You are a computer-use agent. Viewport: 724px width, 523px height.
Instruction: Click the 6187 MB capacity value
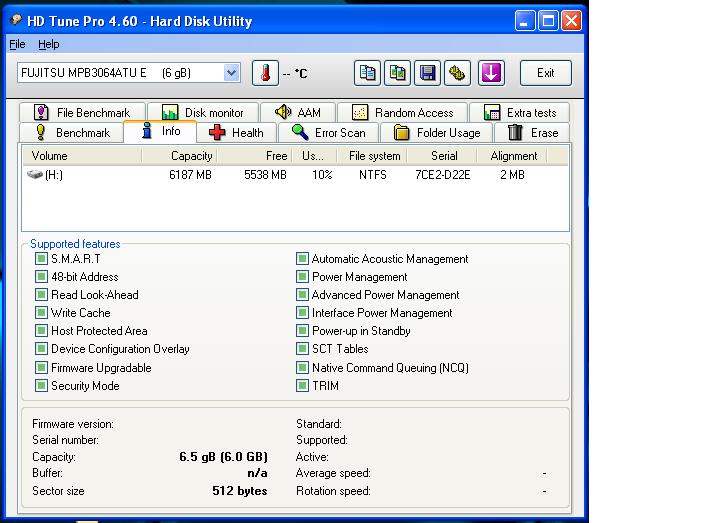190,174
